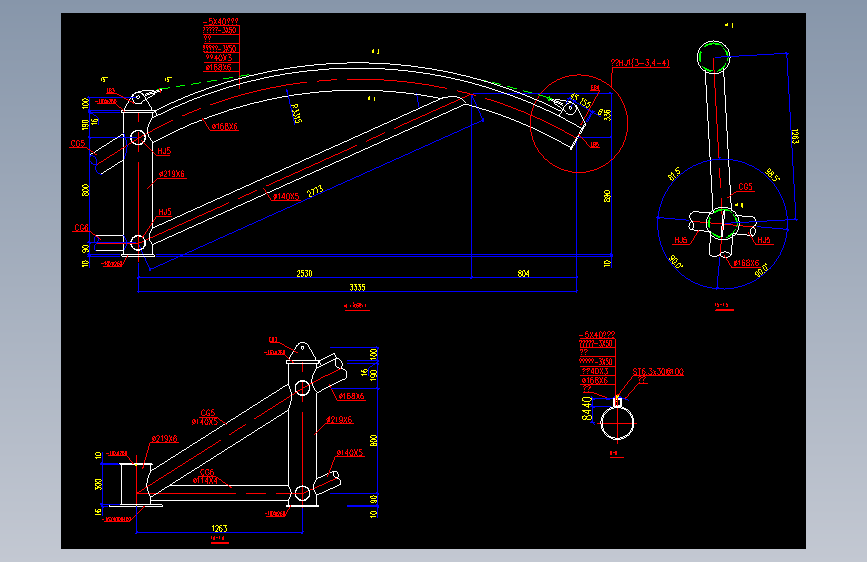Click the 1263 dimension under bottom-left view

(220, 528)
